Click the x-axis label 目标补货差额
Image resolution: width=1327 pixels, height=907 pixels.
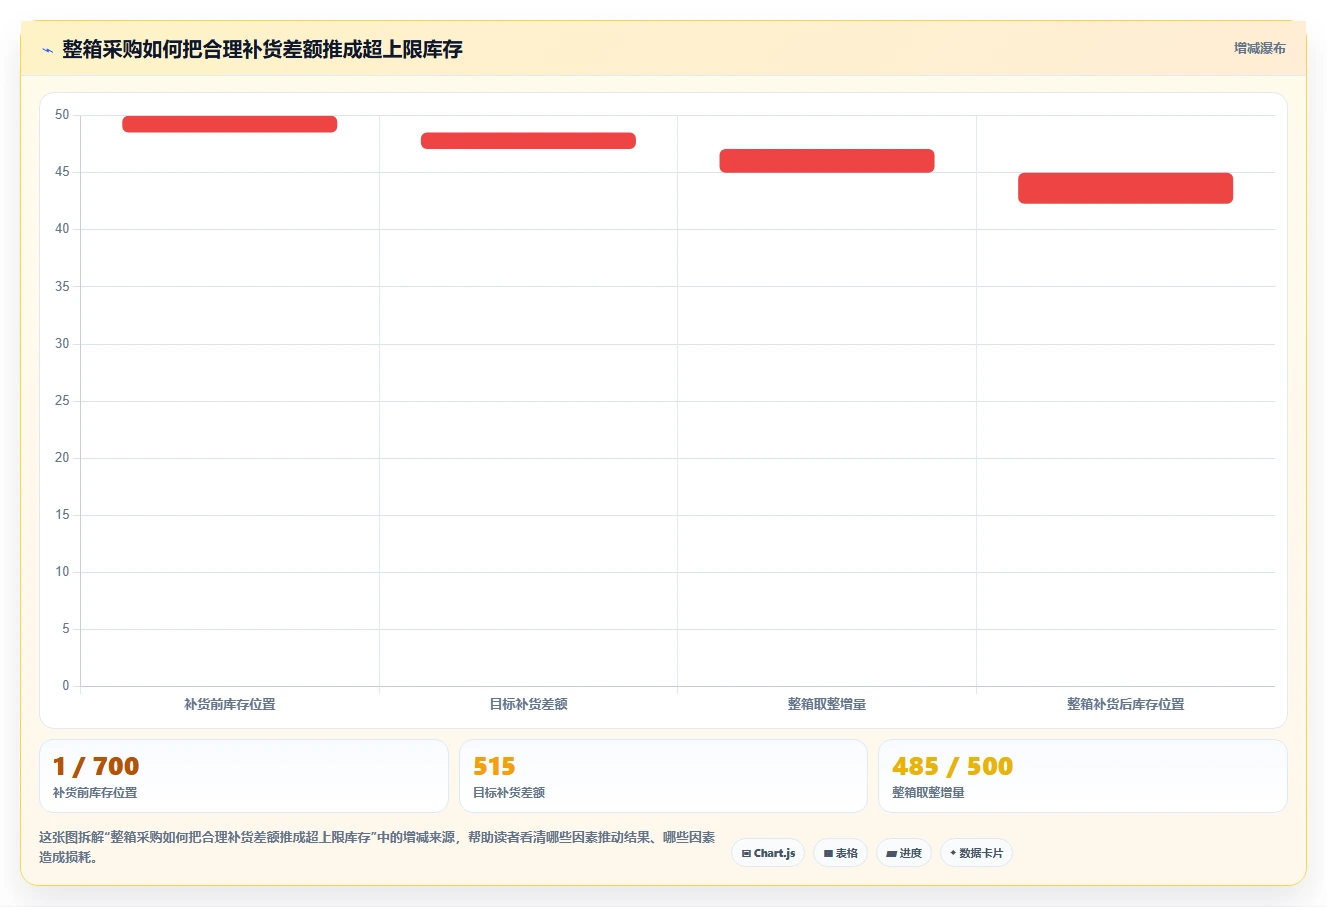pyautogui.click(x=528, y=704)
